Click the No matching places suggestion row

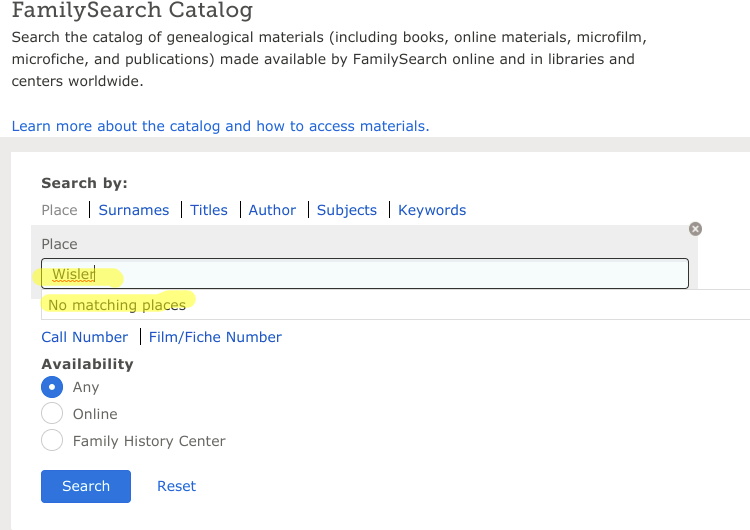[x=396, y=305]
